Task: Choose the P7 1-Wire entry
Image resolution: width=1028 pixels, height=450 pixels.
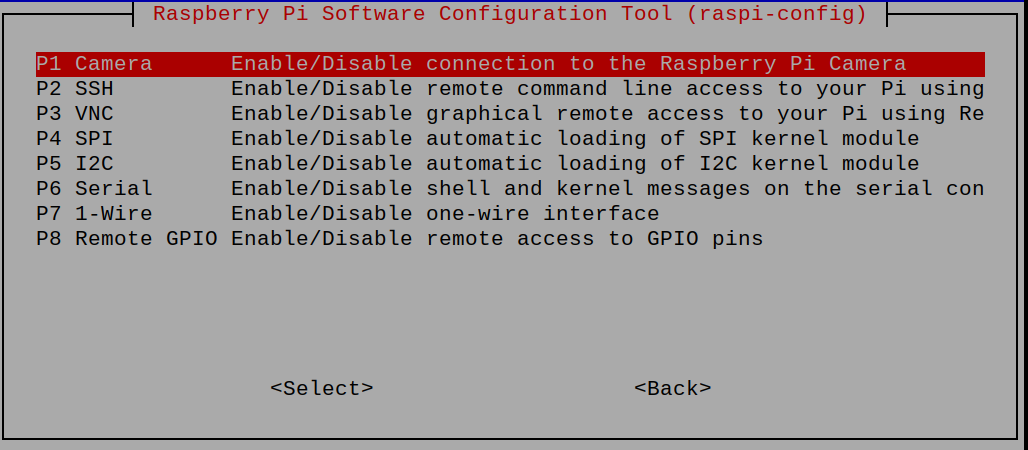Action: 94,214
